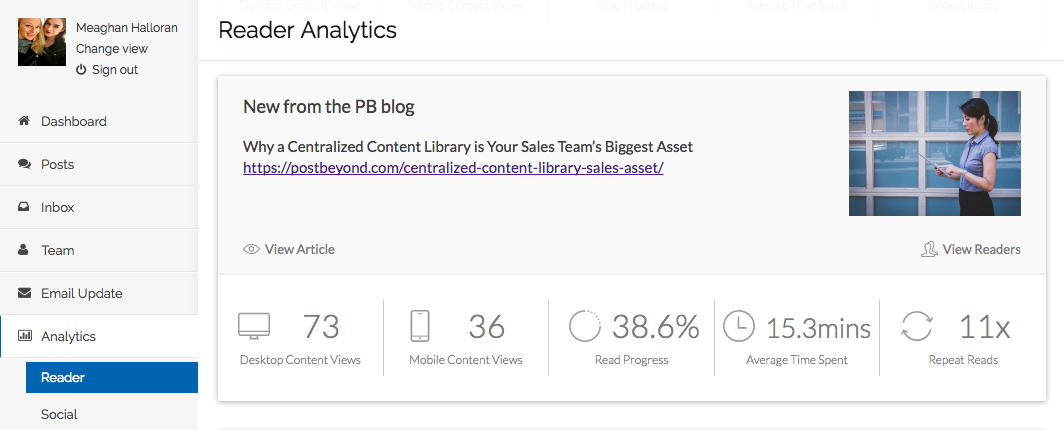This screenshot has height=430, width=1064.
Task: Open the Reader analytics submenu item
Action: (63, 377)
